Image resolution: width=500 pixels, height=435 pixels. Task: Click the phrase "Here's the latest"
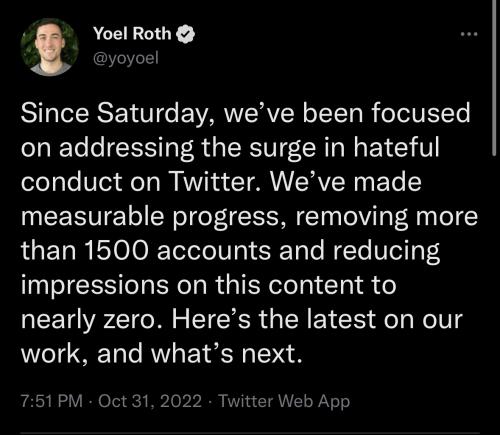[274, 319]
